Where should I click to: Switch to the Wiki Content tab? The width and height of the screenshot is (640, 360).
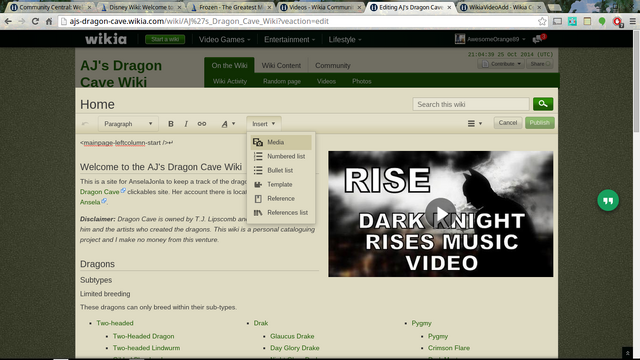point(281,65)
